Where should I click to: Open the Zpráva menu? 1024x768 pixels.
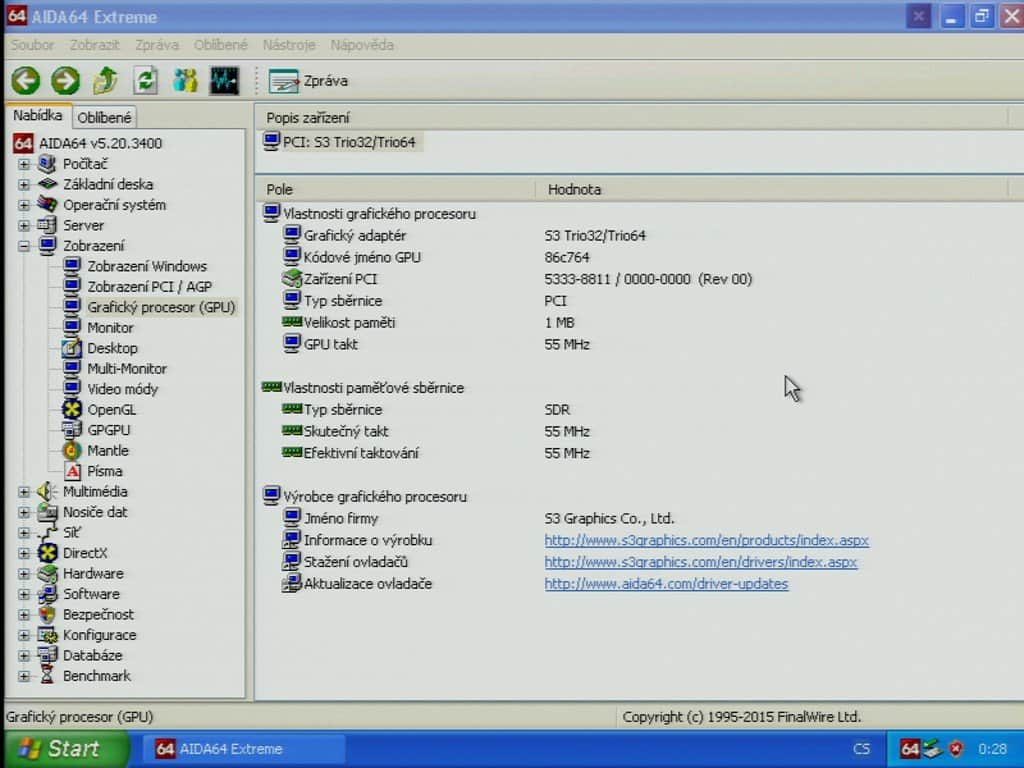157,45
